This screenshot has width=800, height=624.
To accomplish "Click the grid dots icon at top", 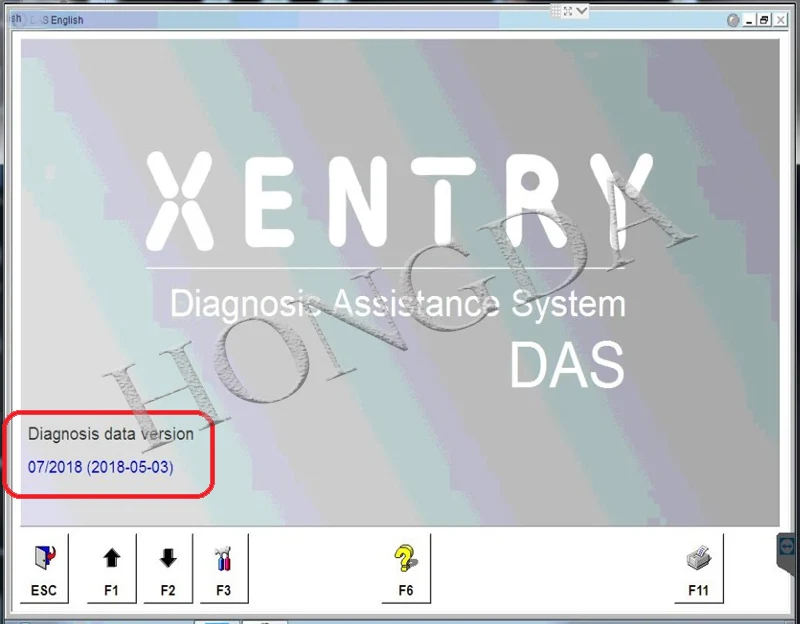I will pyautogui.click(x=556, y=11).
